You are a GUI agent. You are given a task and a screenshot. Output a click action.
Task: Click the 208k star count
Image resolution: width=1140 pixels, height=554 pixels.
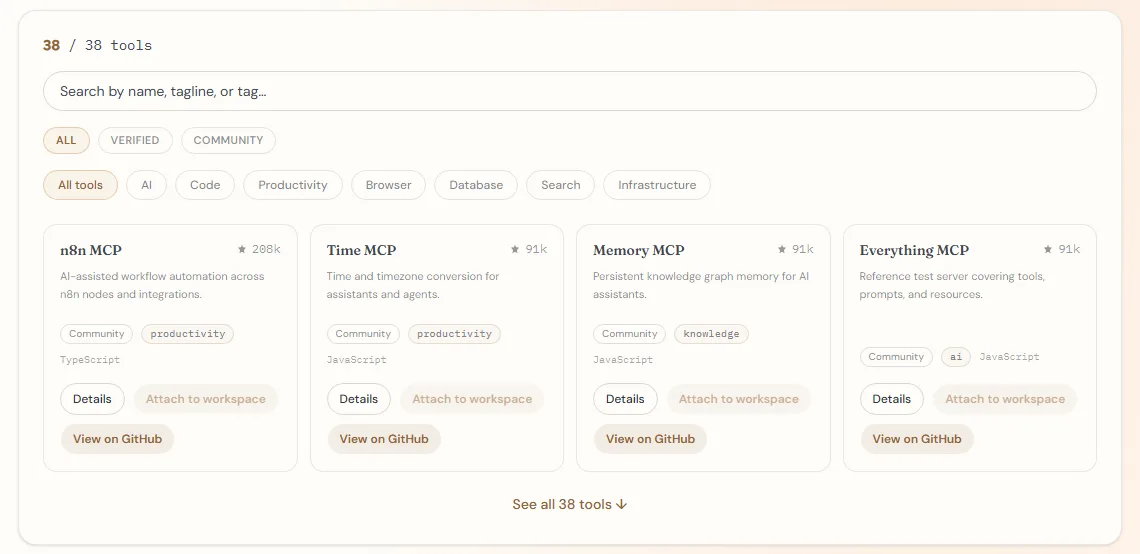point(266,249)
